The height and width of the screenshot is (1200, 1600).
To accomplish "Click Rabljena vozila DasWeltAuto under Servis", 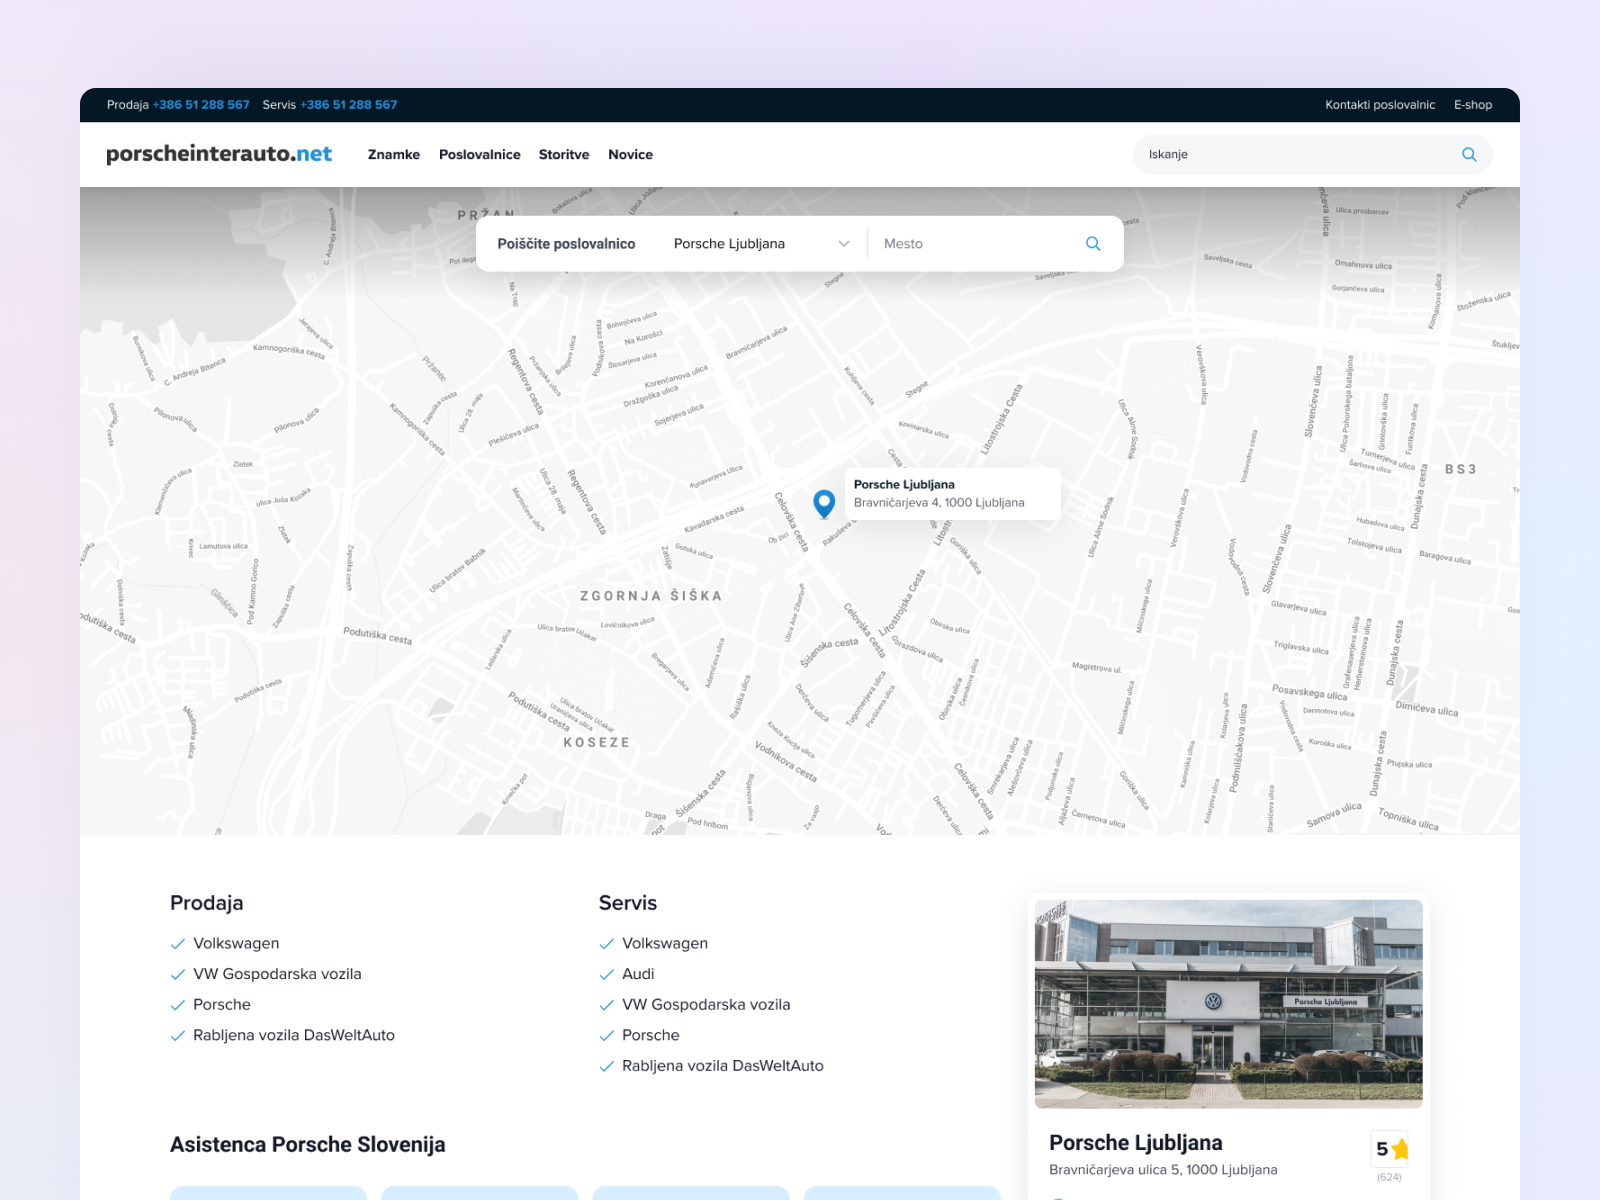I will tap(723, 1066).
